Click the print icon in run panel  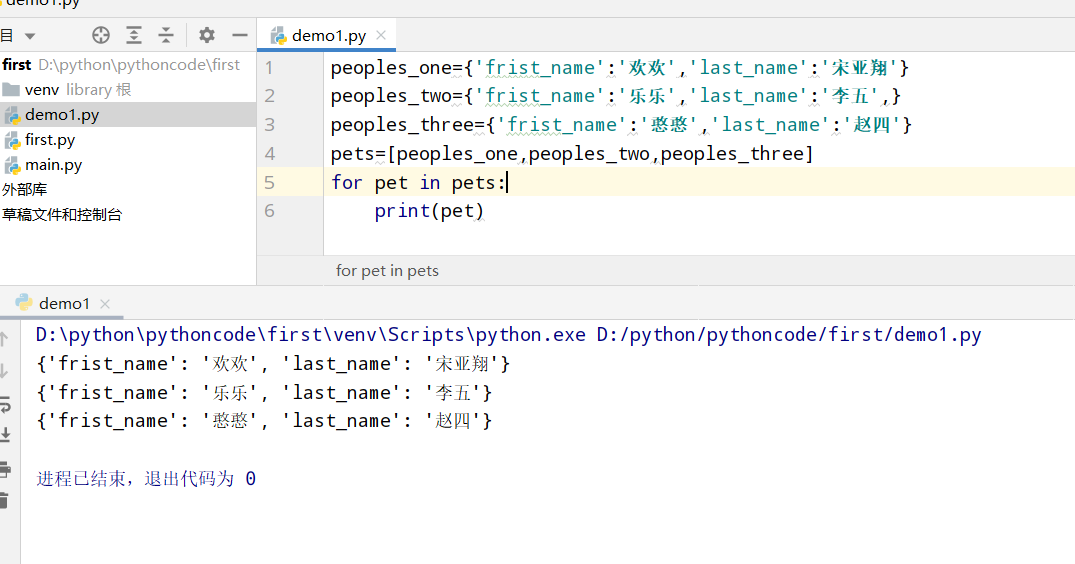pos(4,469)
